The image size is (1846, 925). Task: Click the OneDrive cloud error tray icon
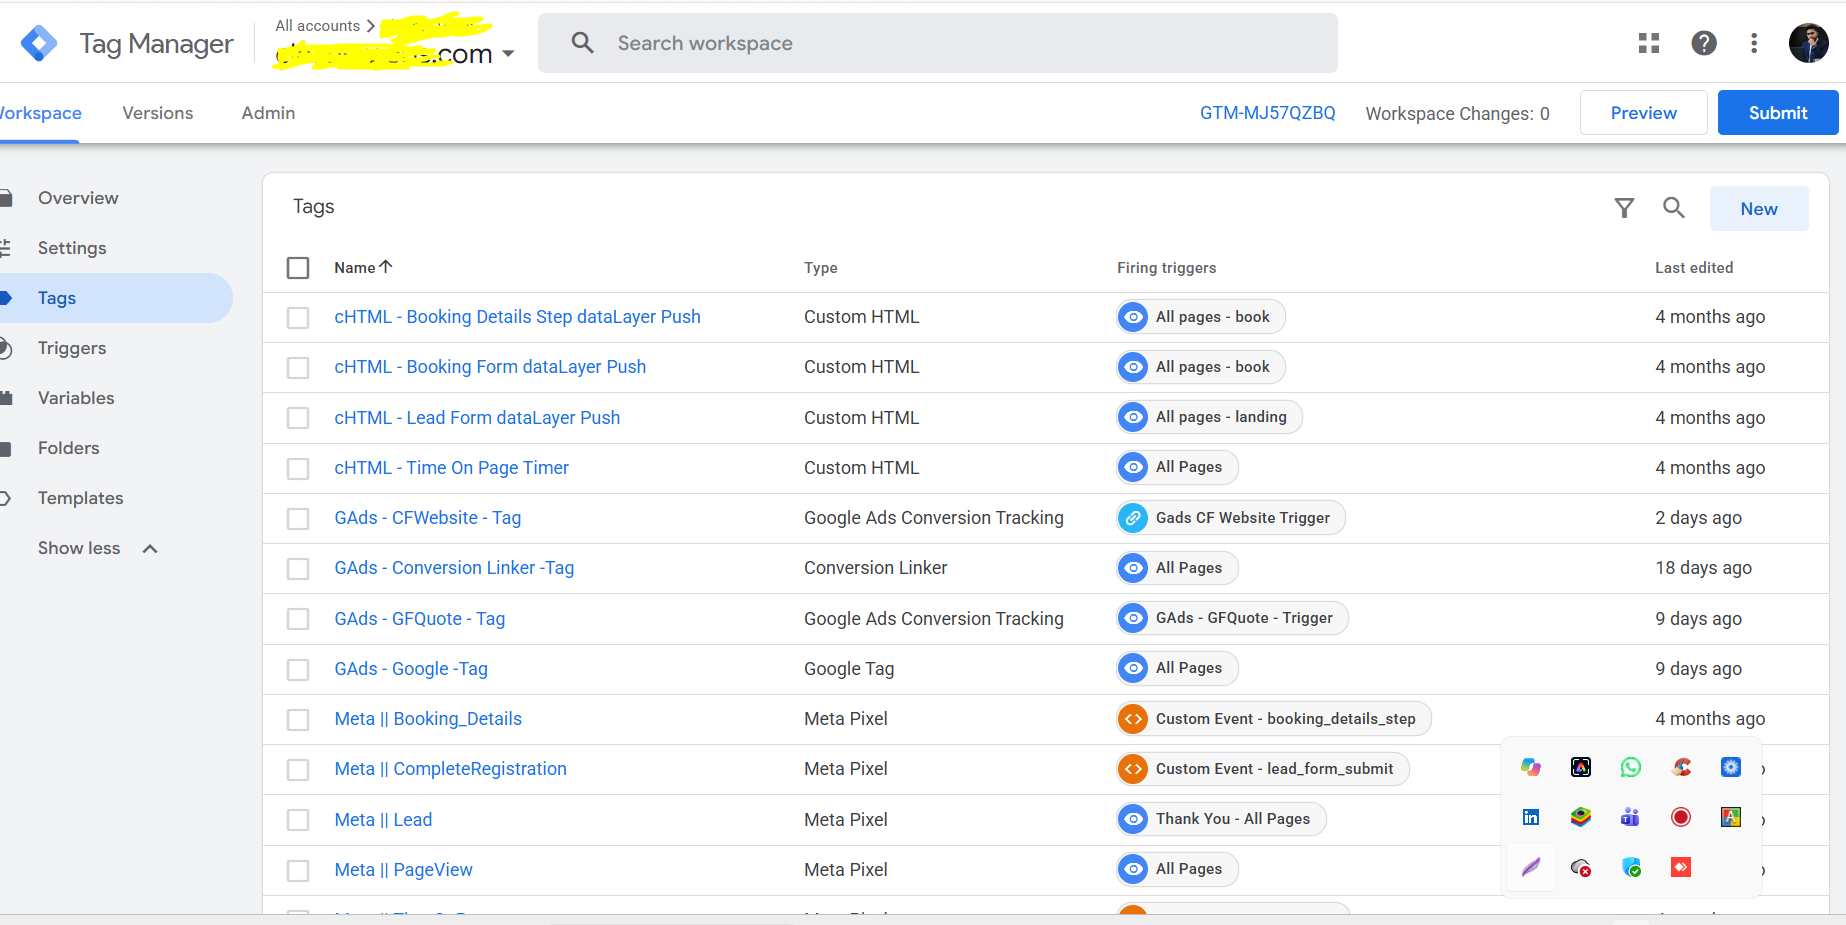click(x=1581, y=867)
